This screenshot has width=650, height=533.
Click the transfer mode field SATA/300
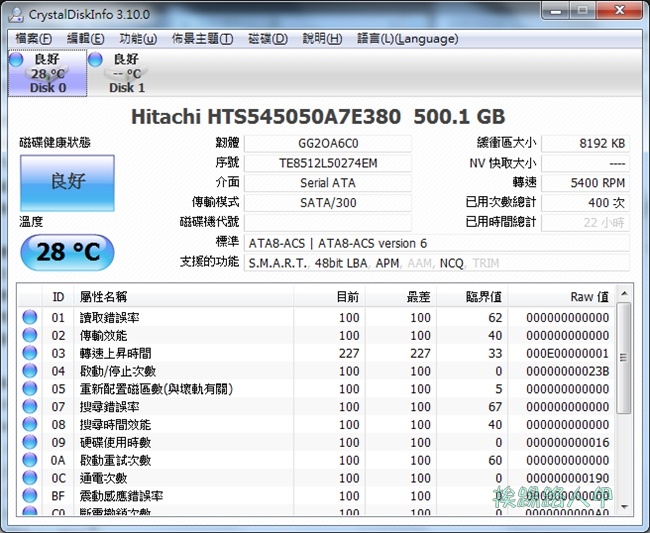(328, 203)
